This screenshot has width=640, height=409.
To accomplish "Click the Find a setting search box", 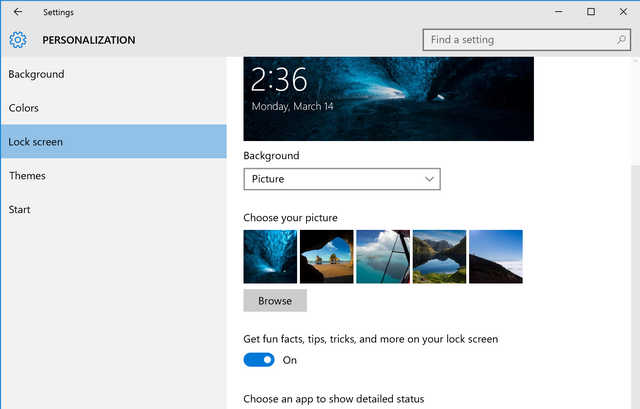I will [527, 40].
